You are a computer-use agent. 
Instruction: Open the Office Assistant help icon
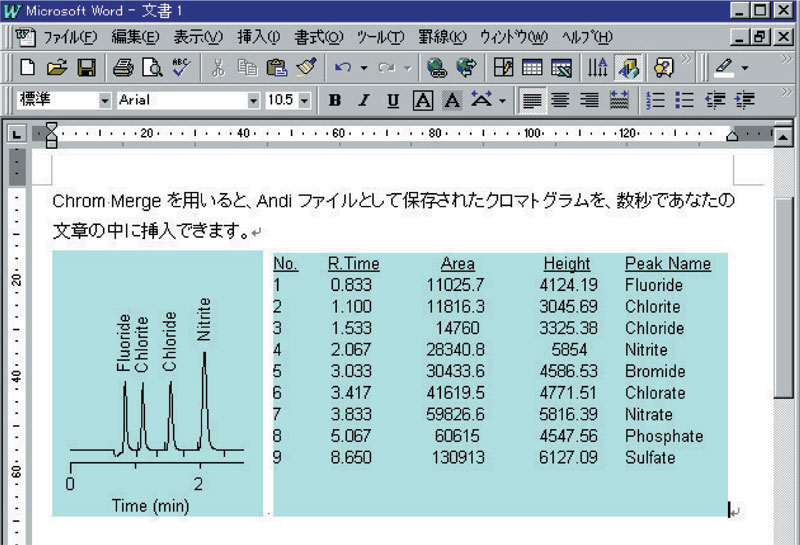pos(663,67)
